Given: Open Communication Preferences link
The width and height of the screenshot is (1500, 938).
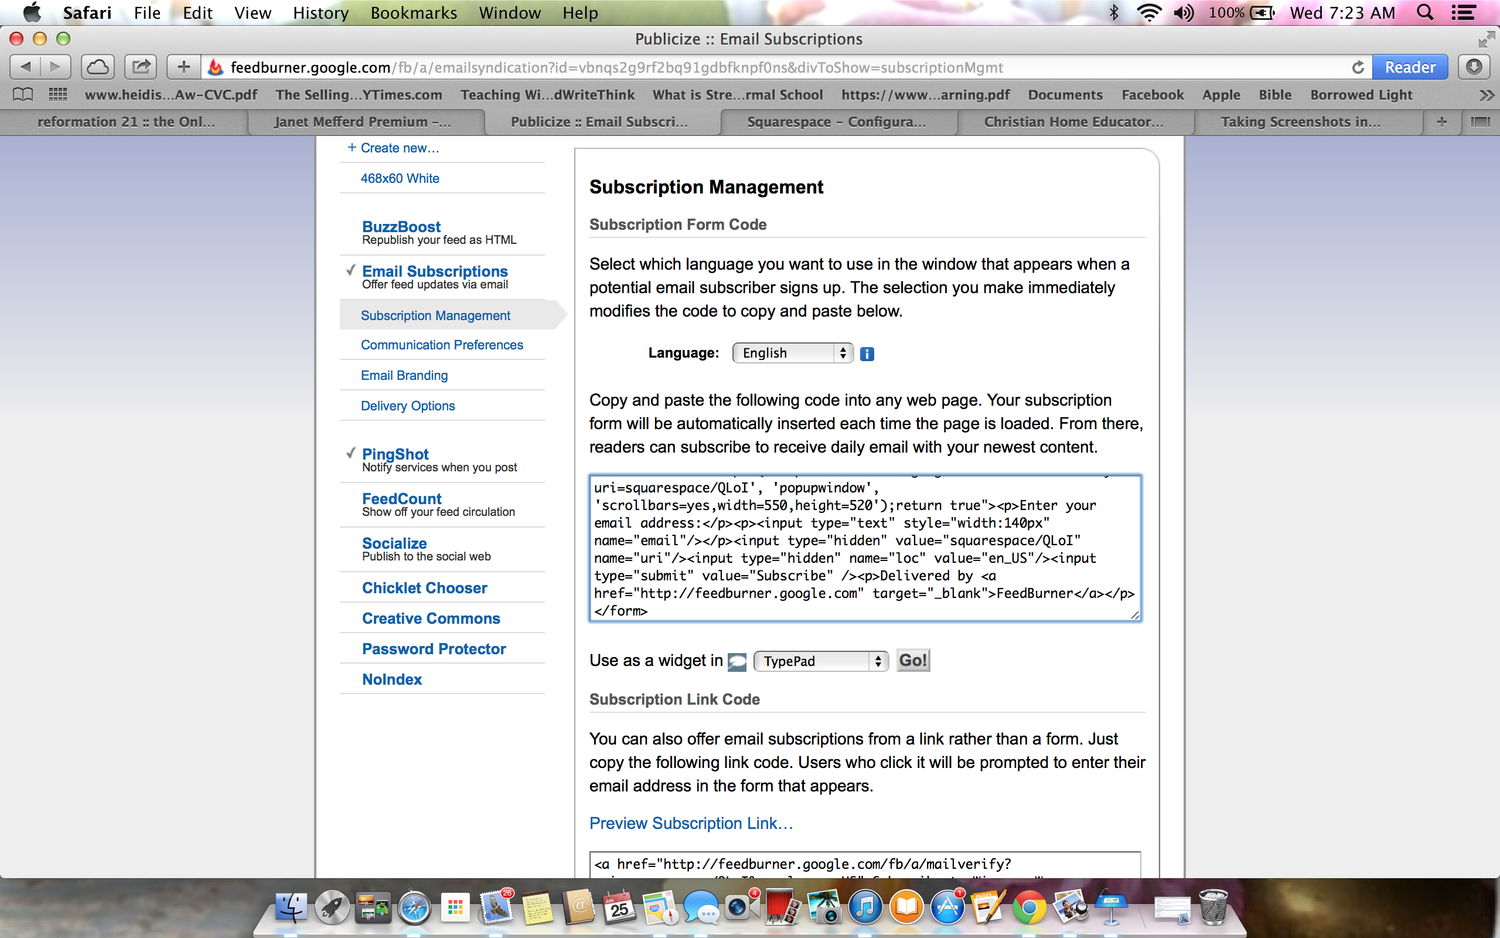Looking at the screenshot, I should [x=442, y=345].
